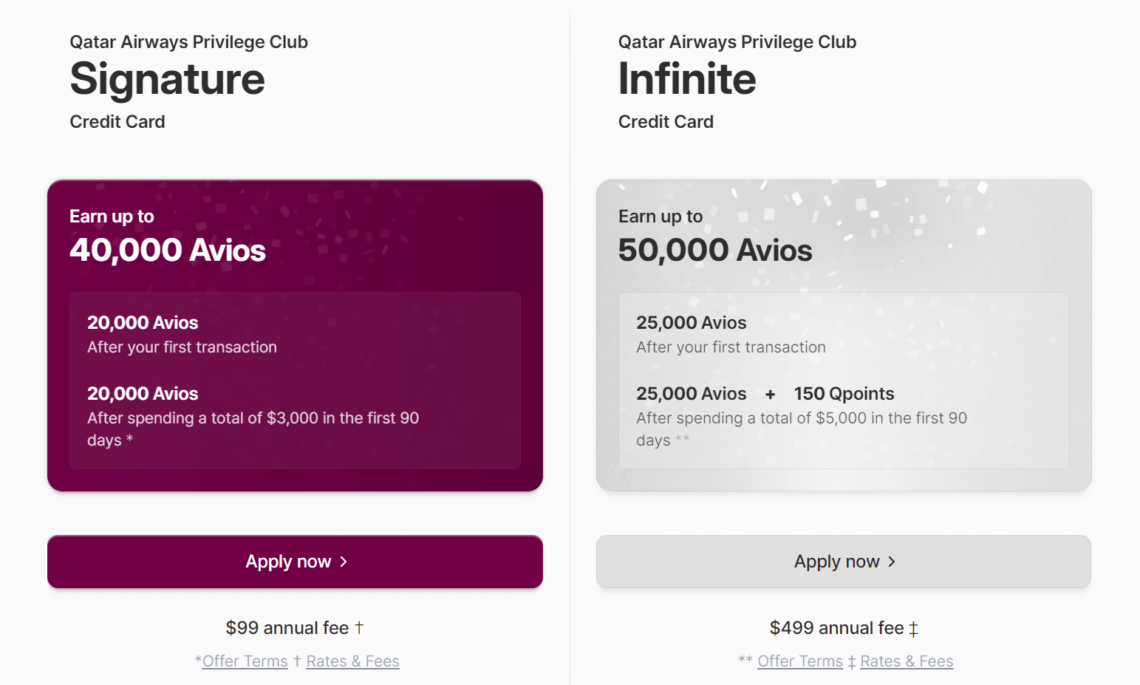Select the maroon 40,000 Avios banner
1140x685 pixels.
pos(295,335)
